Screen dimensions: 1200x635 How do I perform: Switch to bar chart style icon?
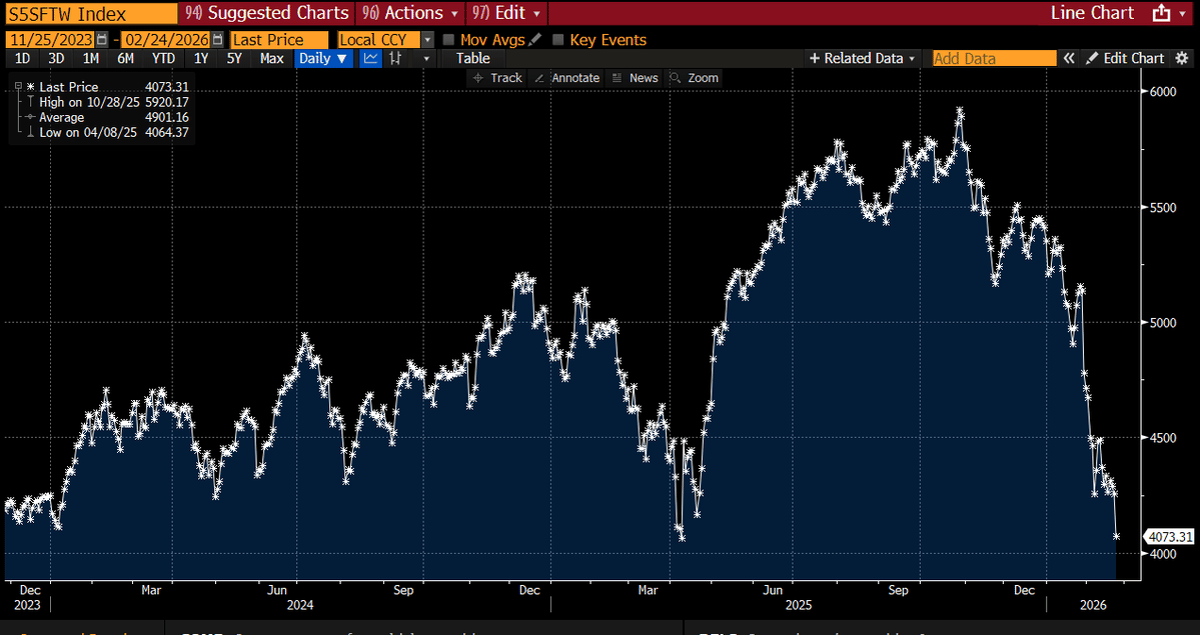click(x=394, y=59)
